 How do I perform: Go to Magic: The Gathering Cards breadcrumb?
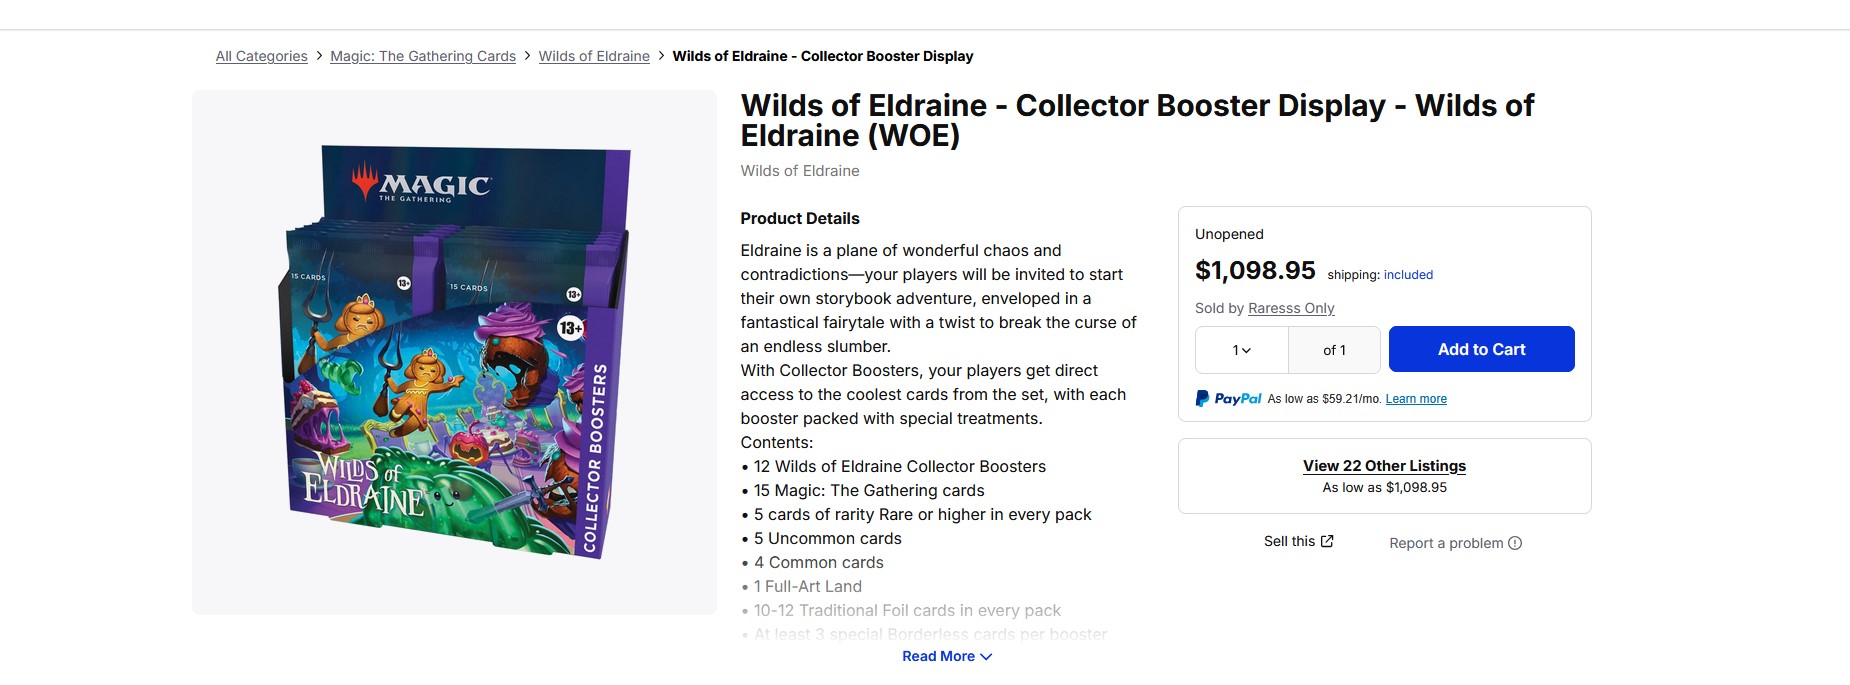pyautogui.click(x=423, y=56)
